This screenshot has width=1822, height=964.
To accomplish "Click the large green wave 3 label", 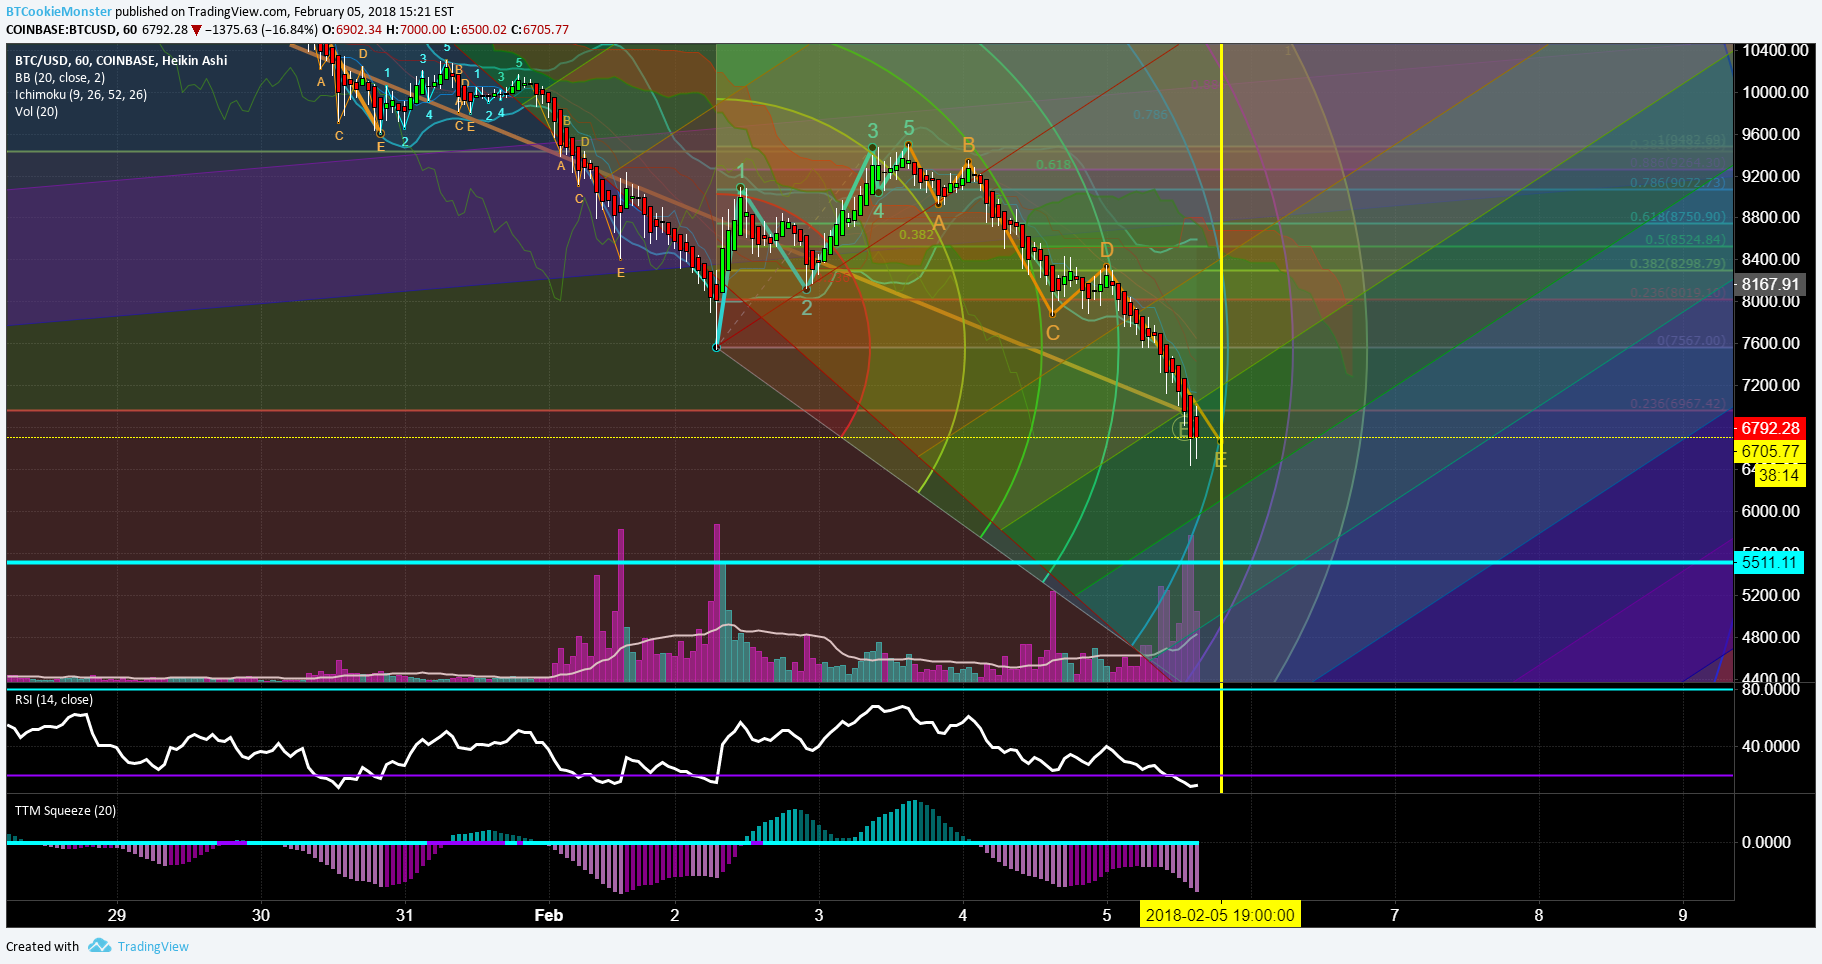I will point(873,131).
